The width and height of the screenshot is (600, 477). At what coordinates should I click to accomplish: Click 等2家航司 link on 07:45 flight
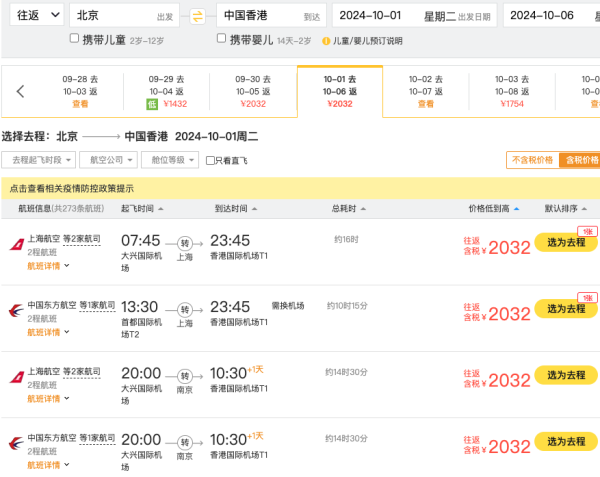(x=82, y=239)
